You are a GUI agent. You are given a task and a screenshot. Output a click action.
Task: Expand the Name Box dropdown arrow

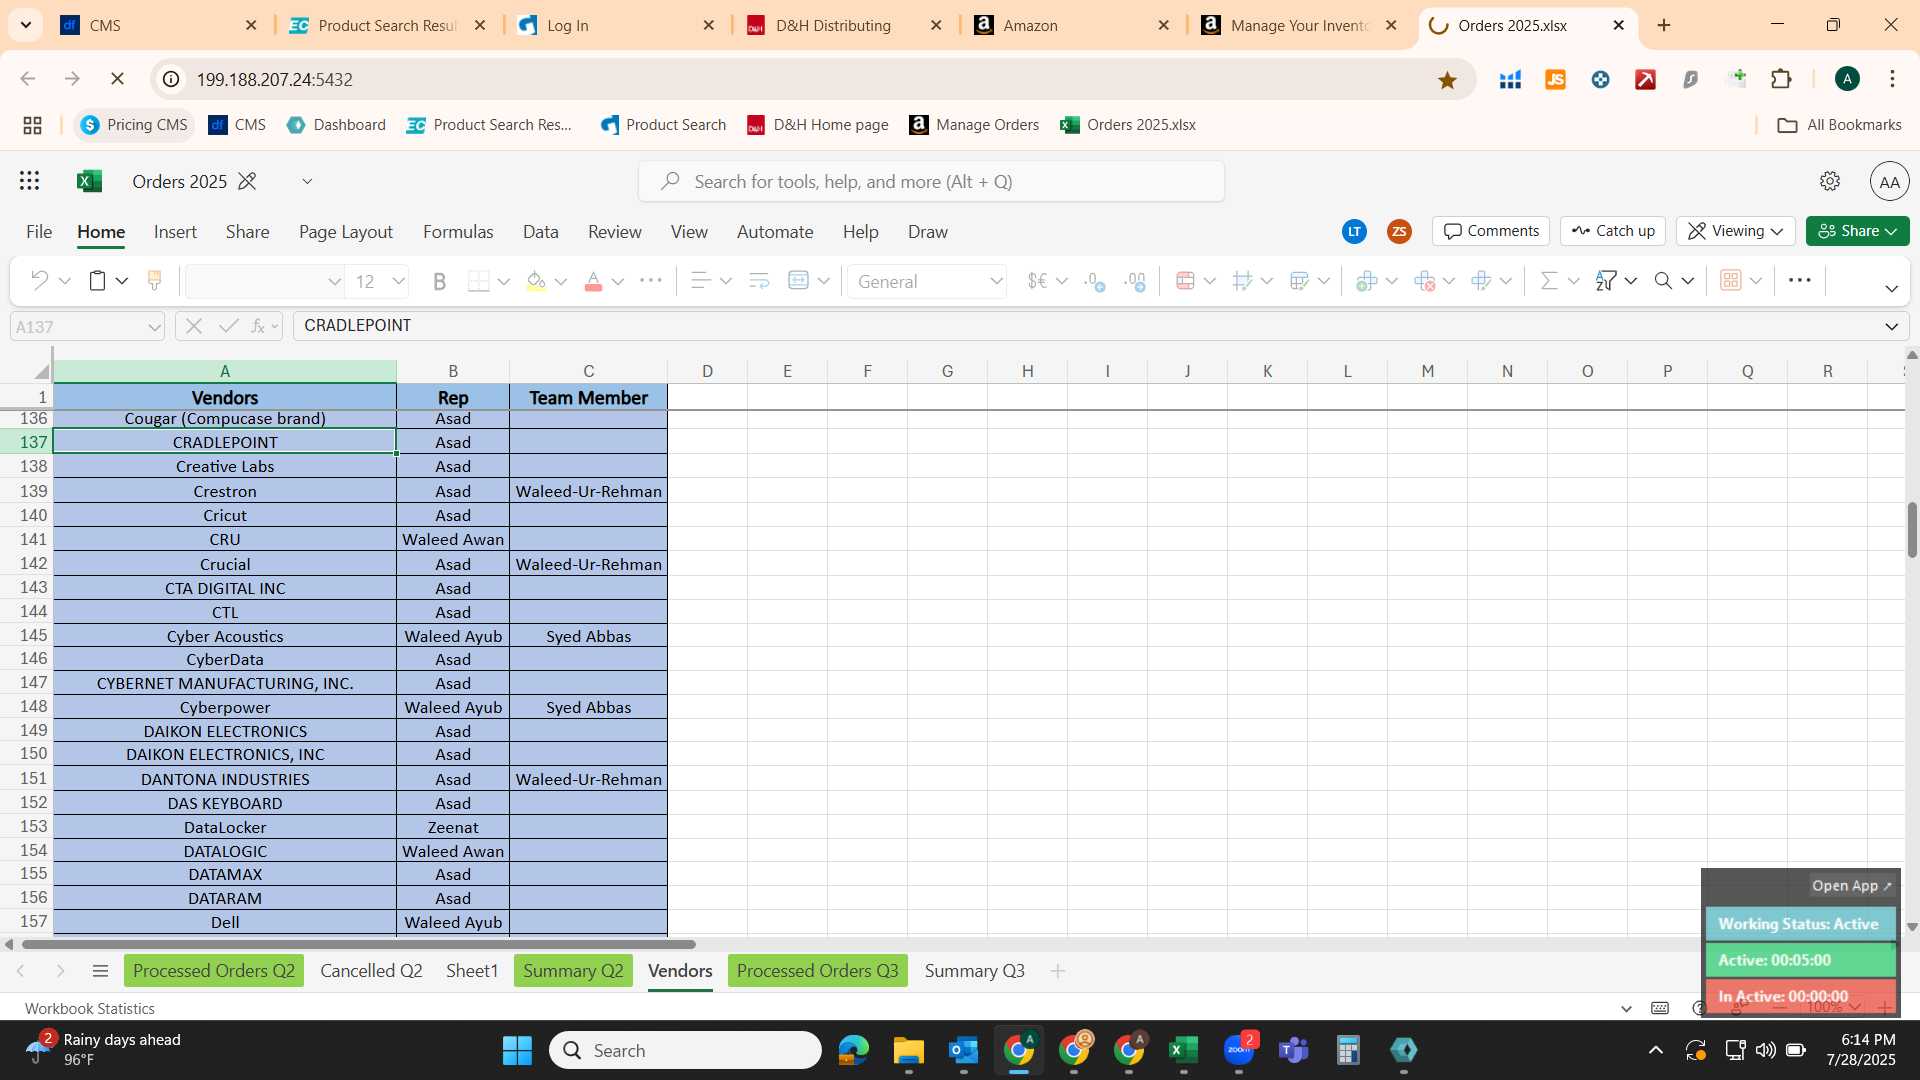(x=154, y=327)
